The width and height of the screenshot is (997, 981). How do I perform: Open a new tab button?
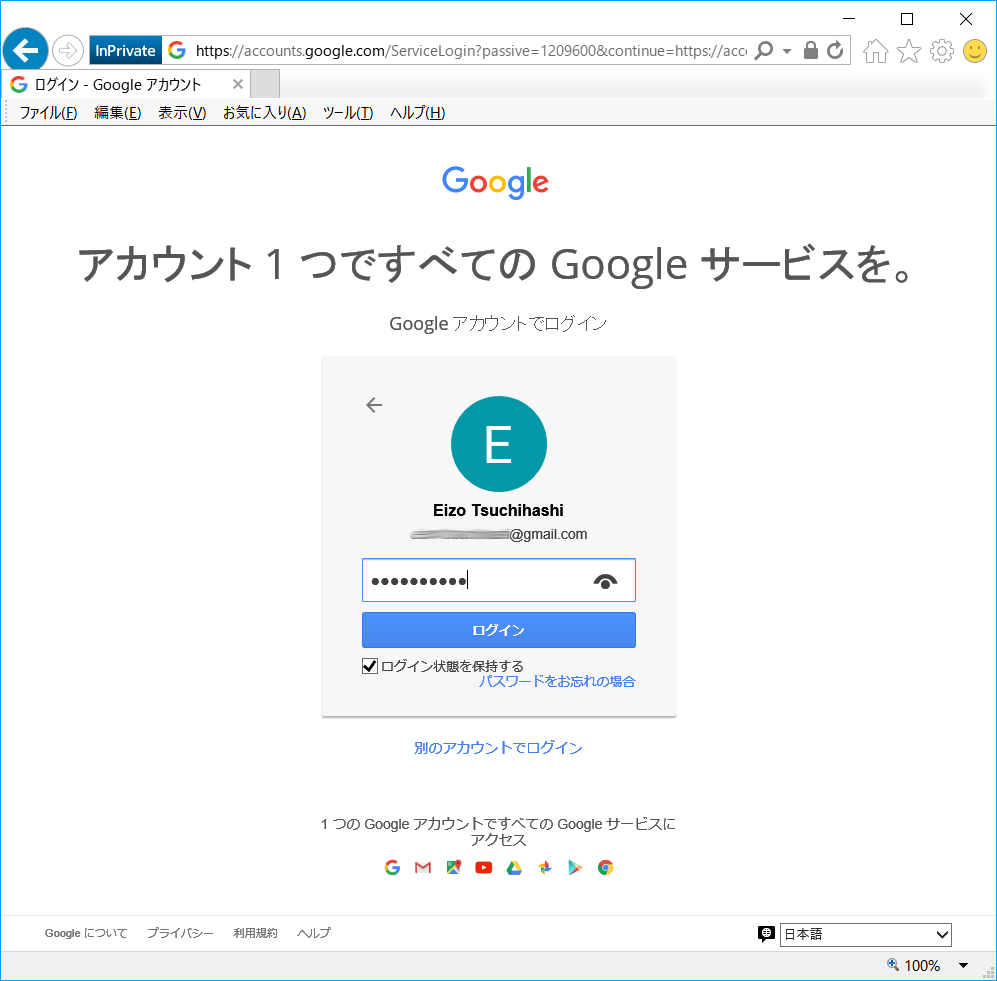[x=265, y=84]
